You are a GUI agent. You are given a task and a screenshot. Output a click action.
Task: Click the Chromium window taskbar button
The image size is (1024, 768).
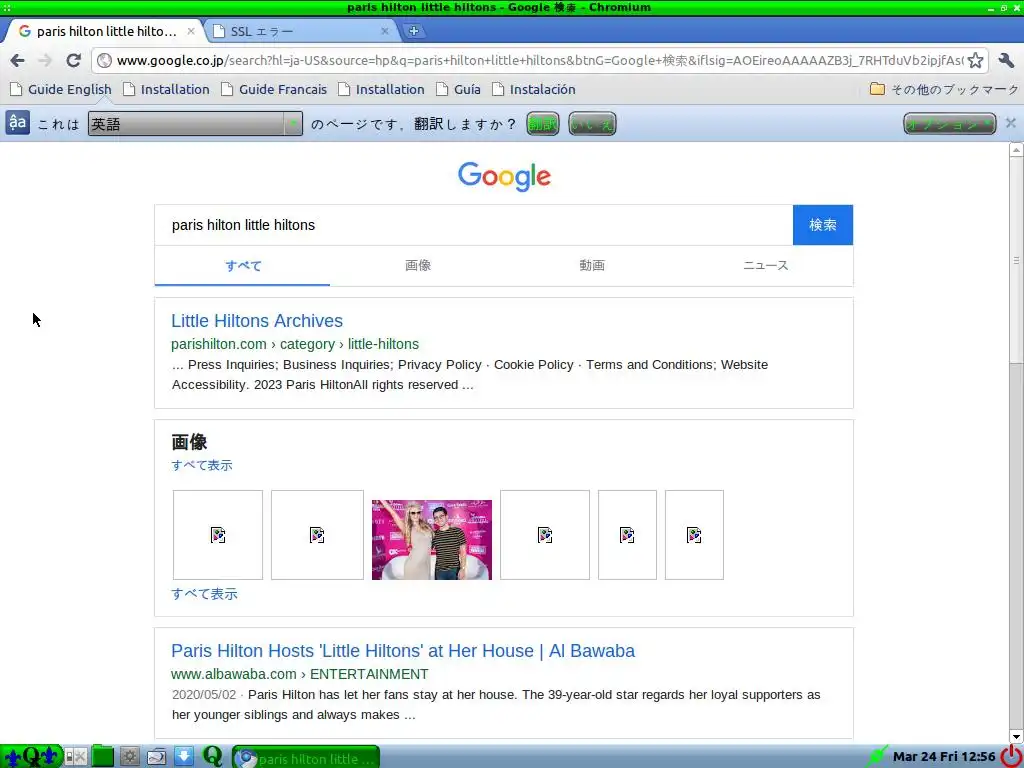point(306,757)
